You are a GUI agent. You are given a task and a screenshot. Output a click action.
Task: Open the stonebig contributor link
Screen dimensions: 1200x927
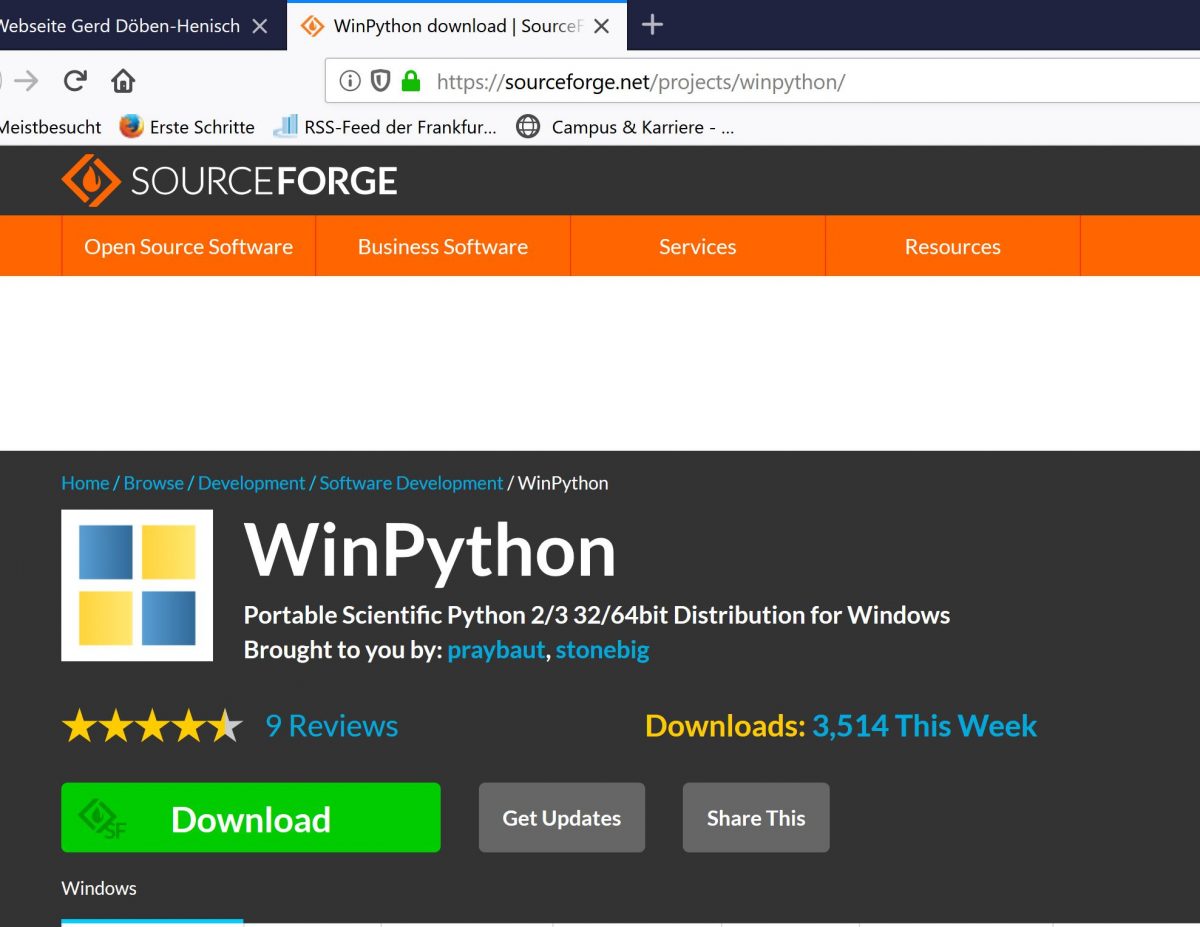click(603, 650)
